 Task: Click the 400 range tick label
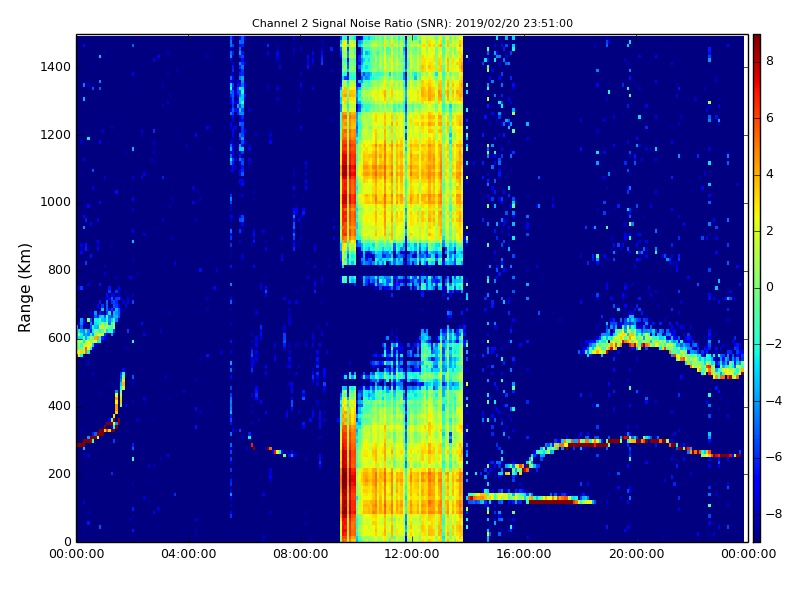click(59, 406)
